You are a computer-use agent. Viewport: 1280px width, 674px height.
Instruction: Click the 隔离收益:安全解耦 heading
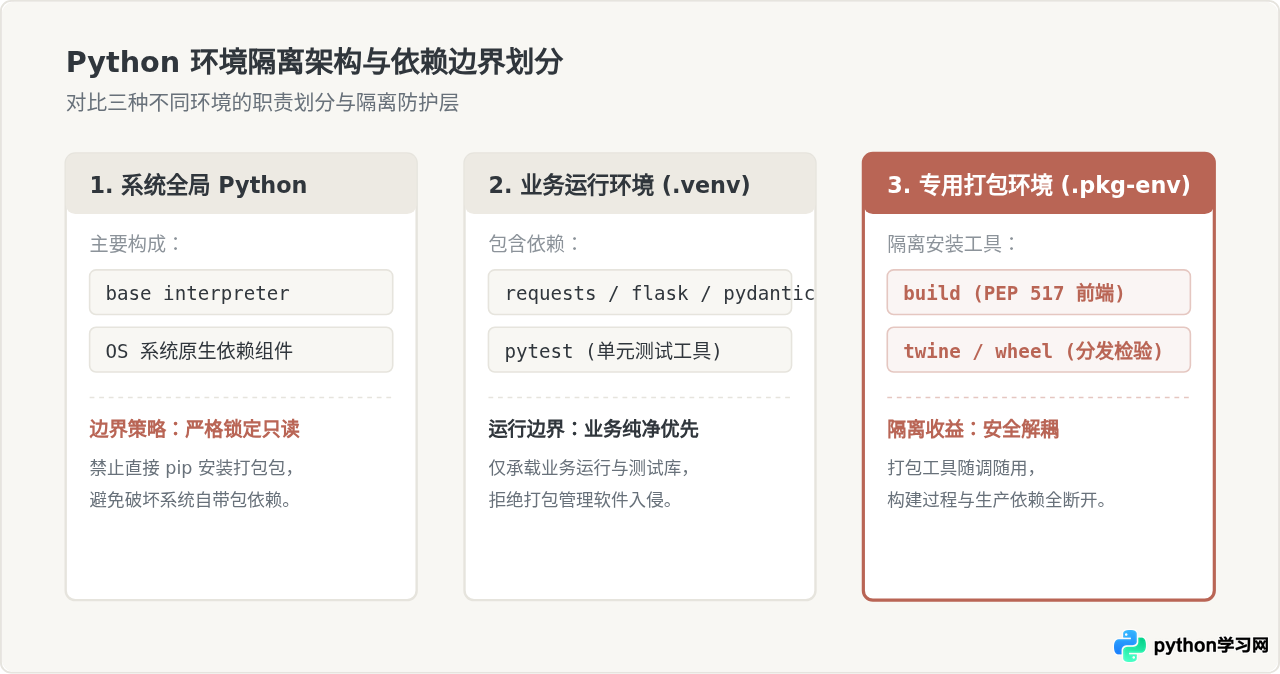[x=974, y=429]
